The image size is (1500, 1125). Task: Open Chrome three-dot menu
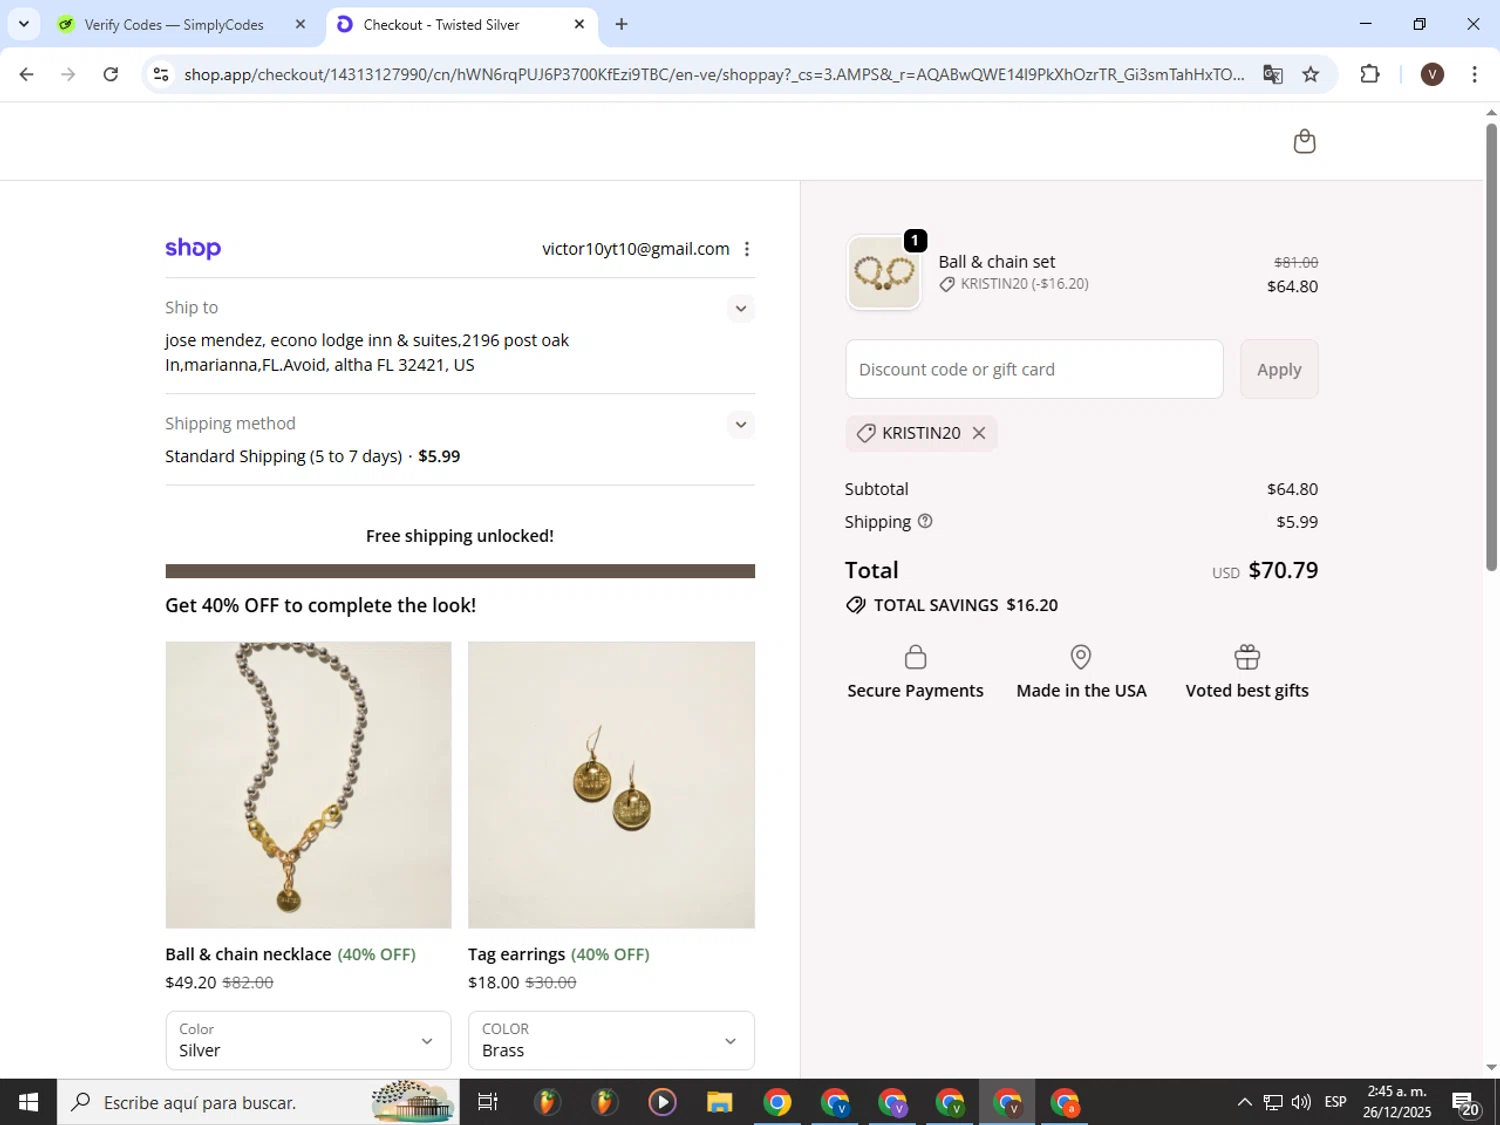point(1474,74)
